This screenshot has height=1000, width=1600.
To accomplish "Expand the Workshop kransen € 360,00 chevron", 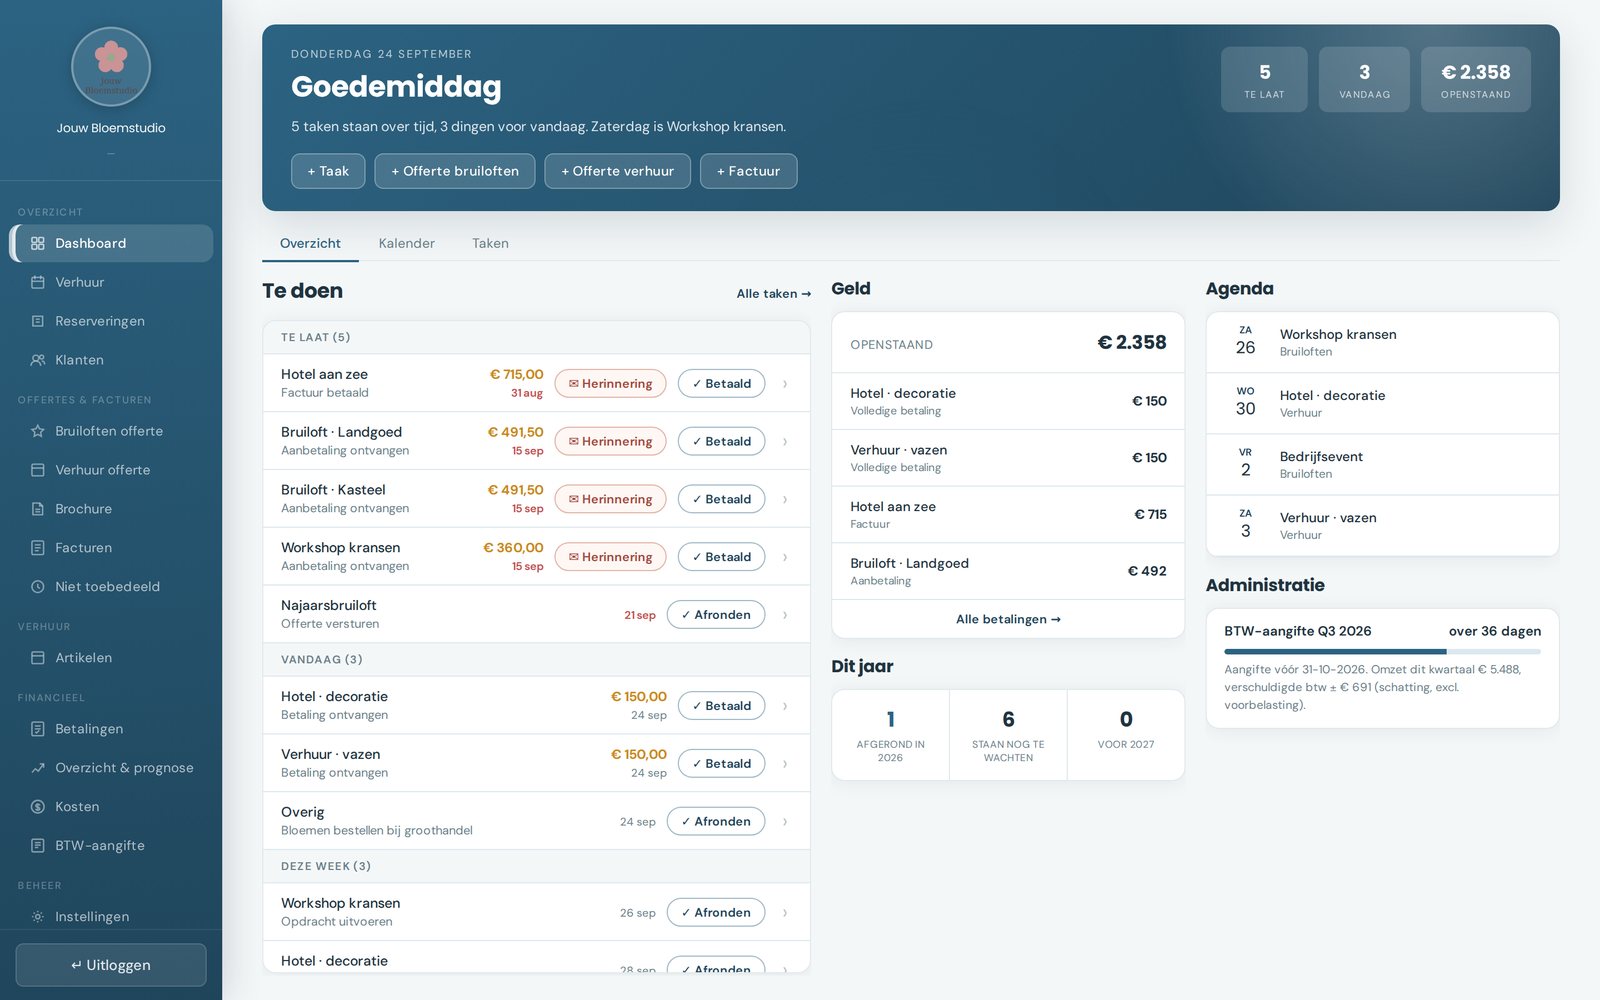I will pyautogui.click(x=785, y=557).
